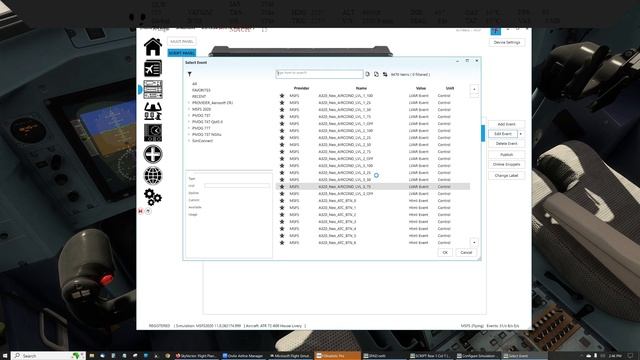Image resolution: width=640 pixels, height=360 pixels.
Task: Confirm with OK in Select Event
Action: [445, 253]
